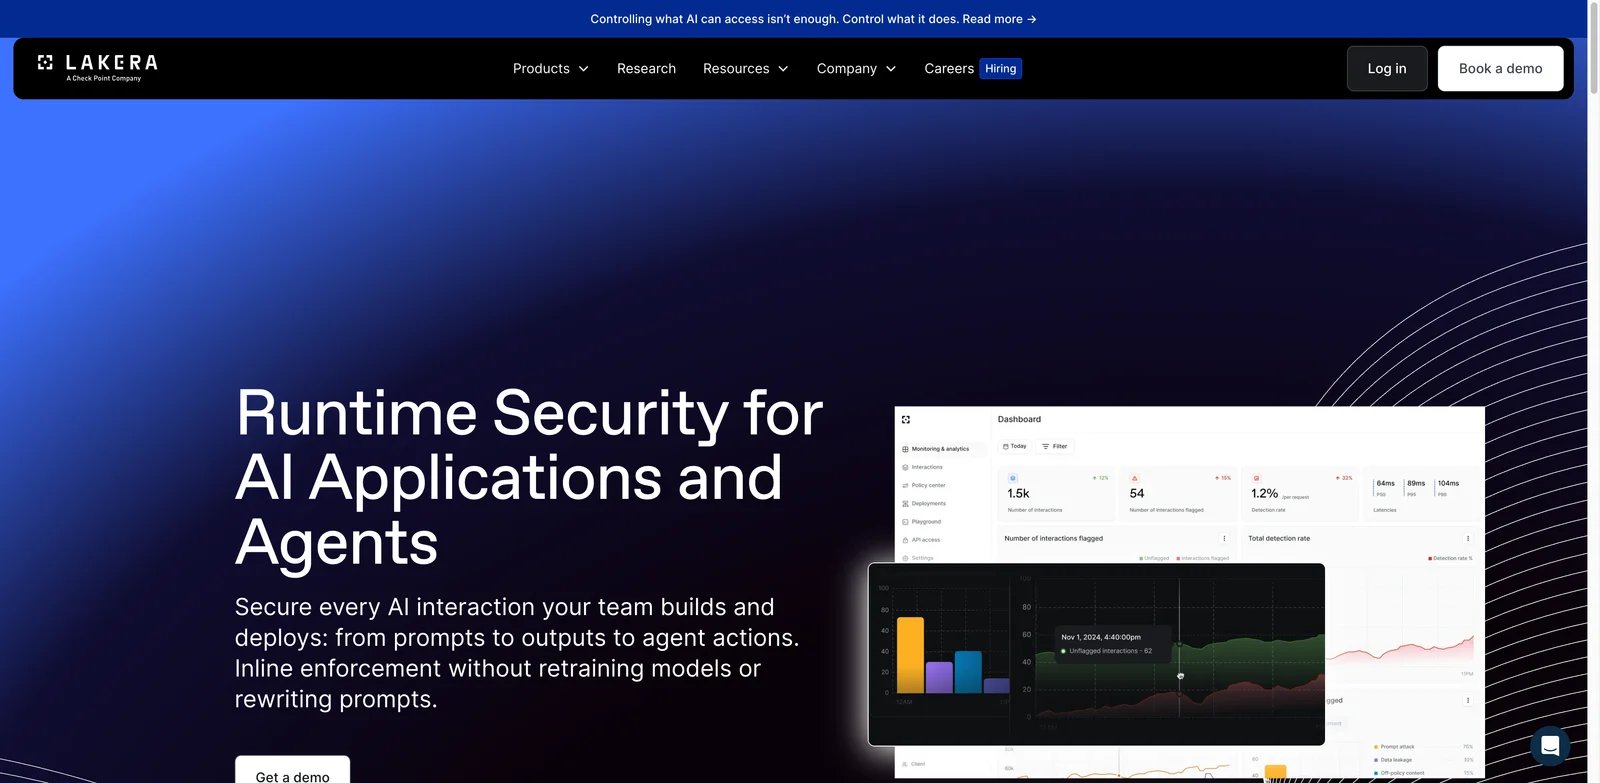Screen dimensions: 1600x783
Task: Expand the Resources dropdown menu
Action: (746, 68)
